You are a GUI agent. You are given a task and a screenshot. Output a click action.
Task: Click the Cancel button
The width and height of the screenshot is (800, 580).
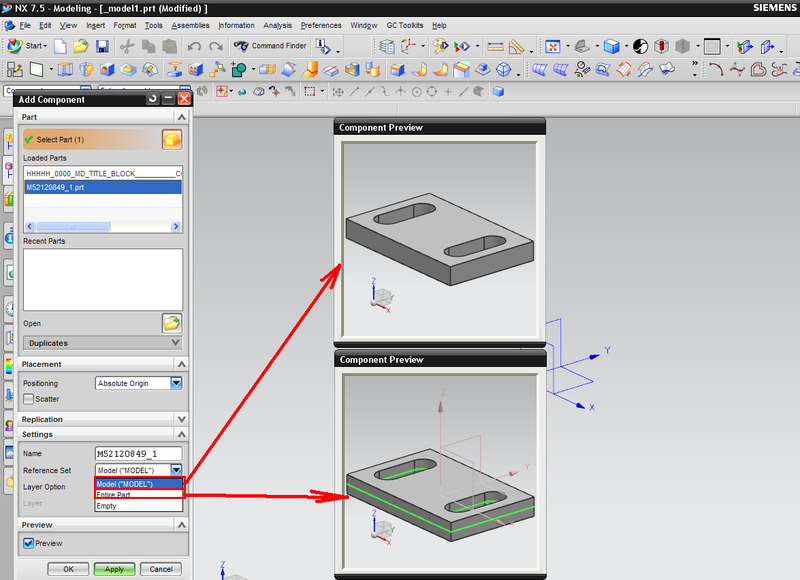click(160, 569)
